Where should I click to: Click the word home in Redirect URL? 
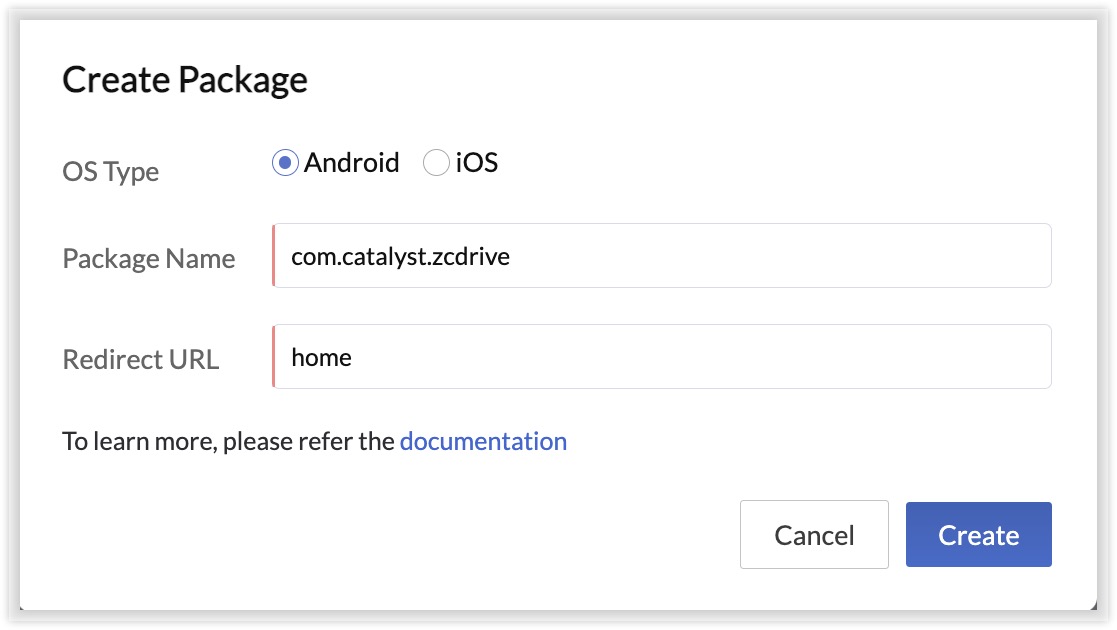pyautogui.click(x=321, y=357)
